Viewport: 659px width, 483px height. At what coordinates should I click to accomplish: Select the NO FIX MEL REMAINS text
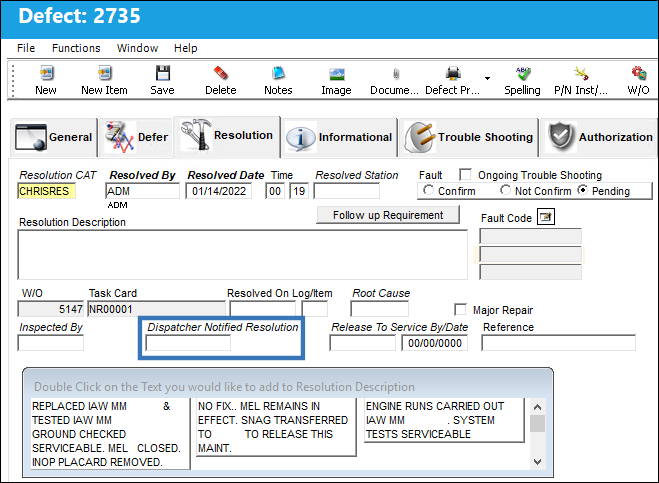pos(276,427)
